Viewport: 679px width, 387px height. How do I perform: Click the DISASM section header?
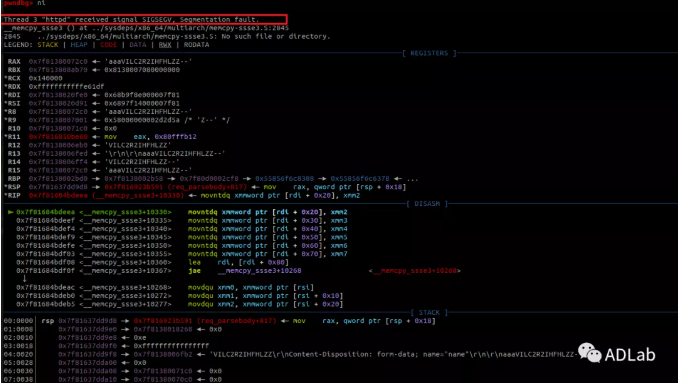(x=427, y=203)
